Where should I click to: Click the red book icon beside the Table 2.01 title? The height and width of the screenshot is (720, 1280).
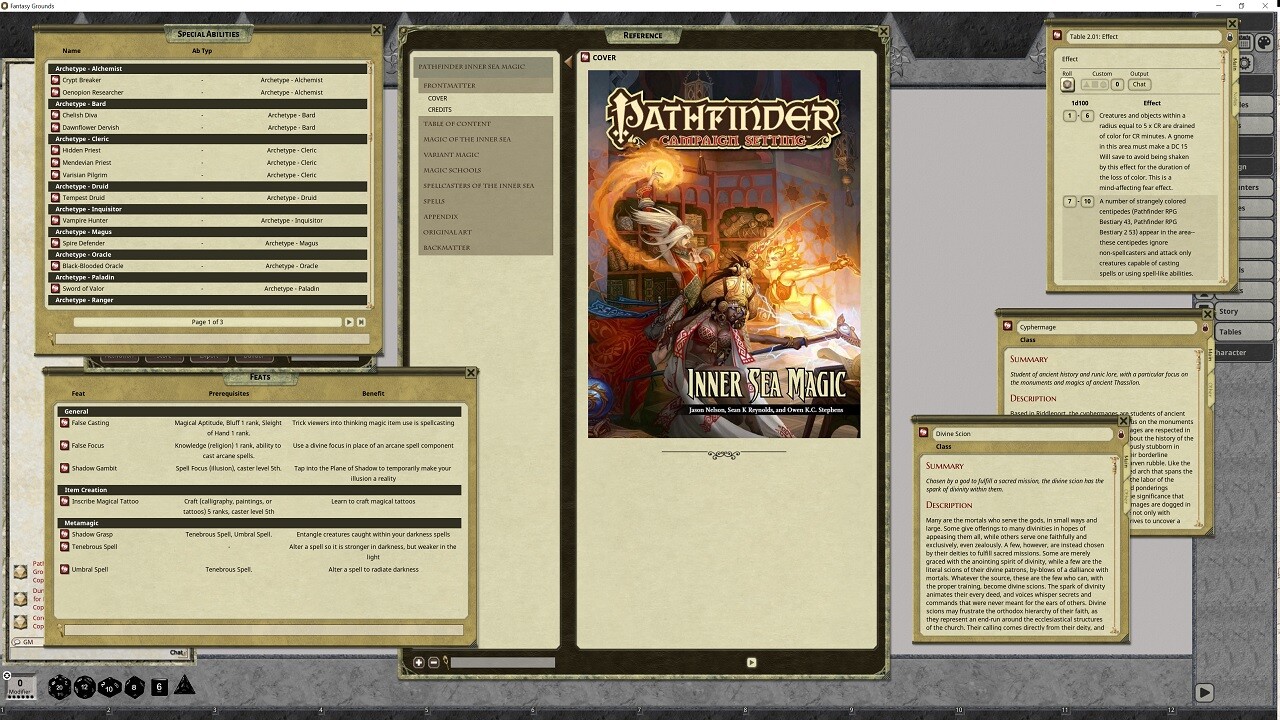1057,36
